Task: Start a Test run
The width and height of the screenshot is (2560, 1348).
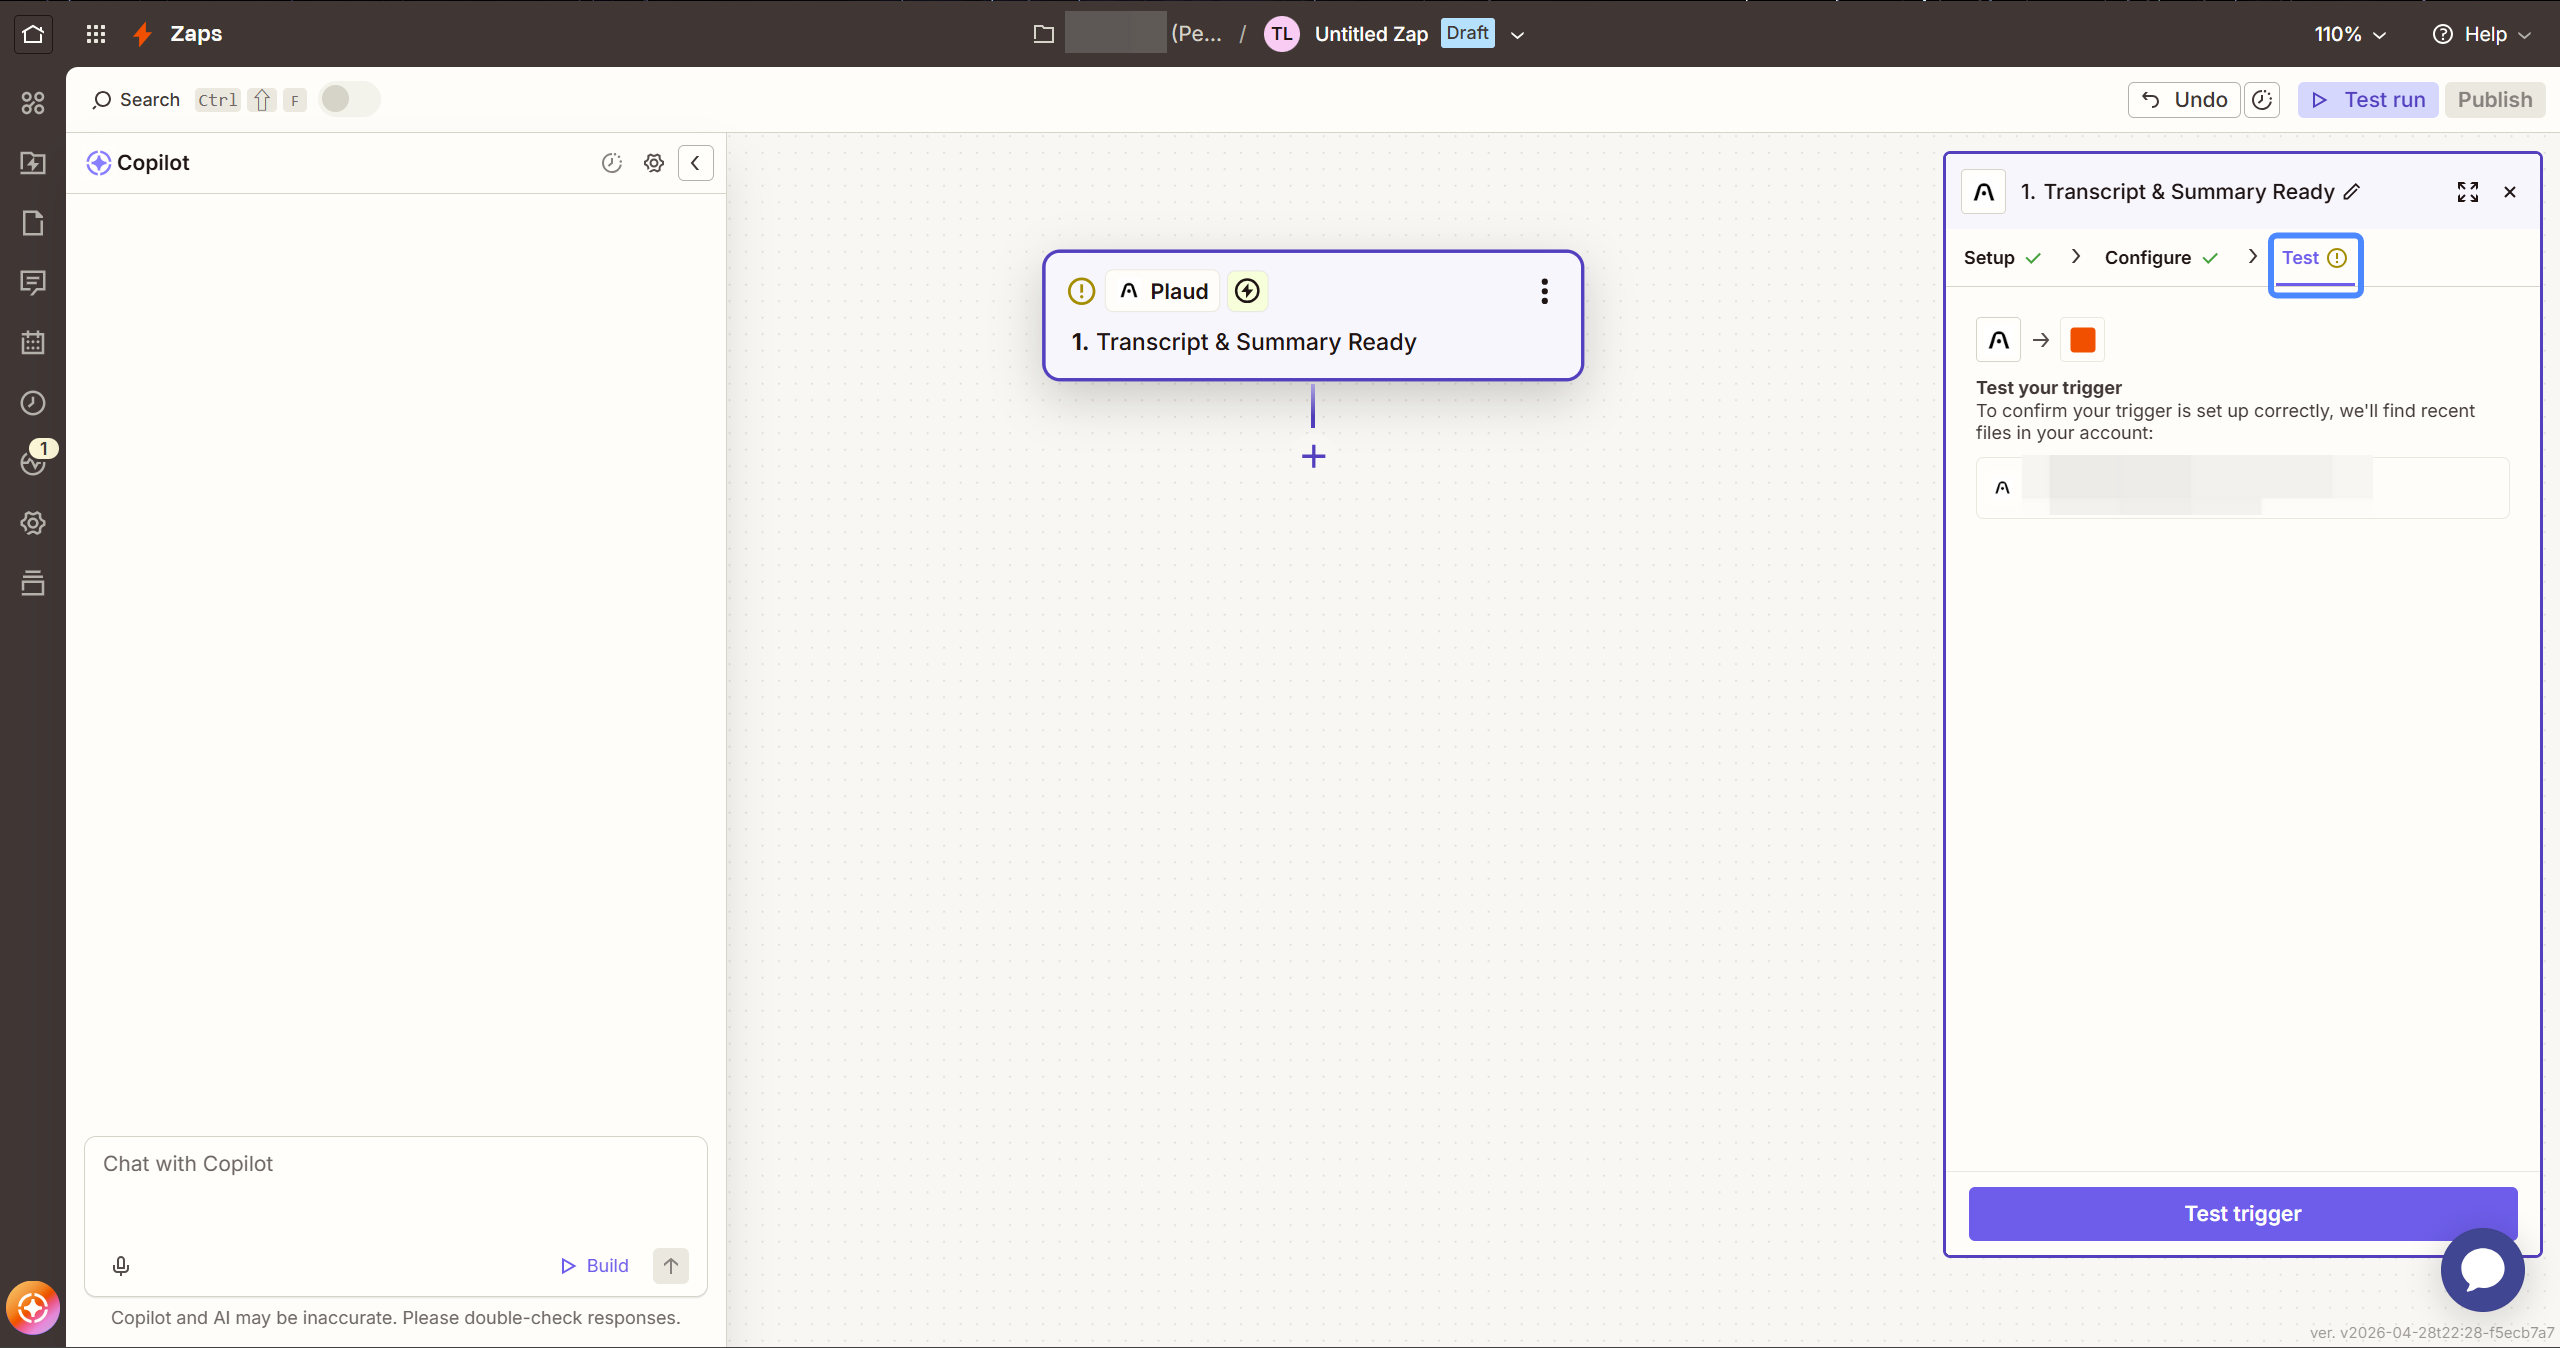Action: tap(2368, 100)
